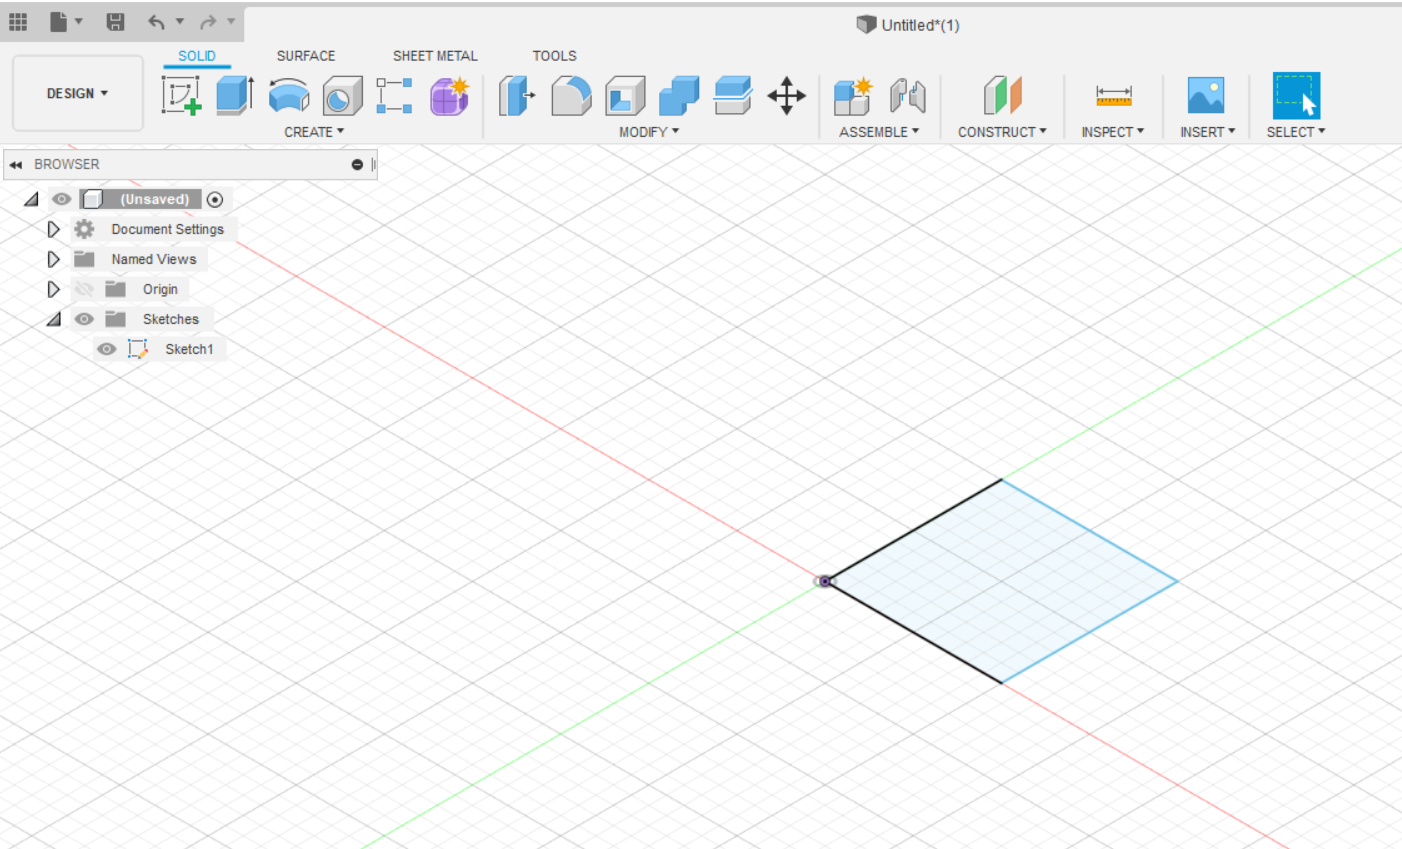Select the light blue sketch profile region
This screenshot has width=1402, height=849.
coord(1002,581)
